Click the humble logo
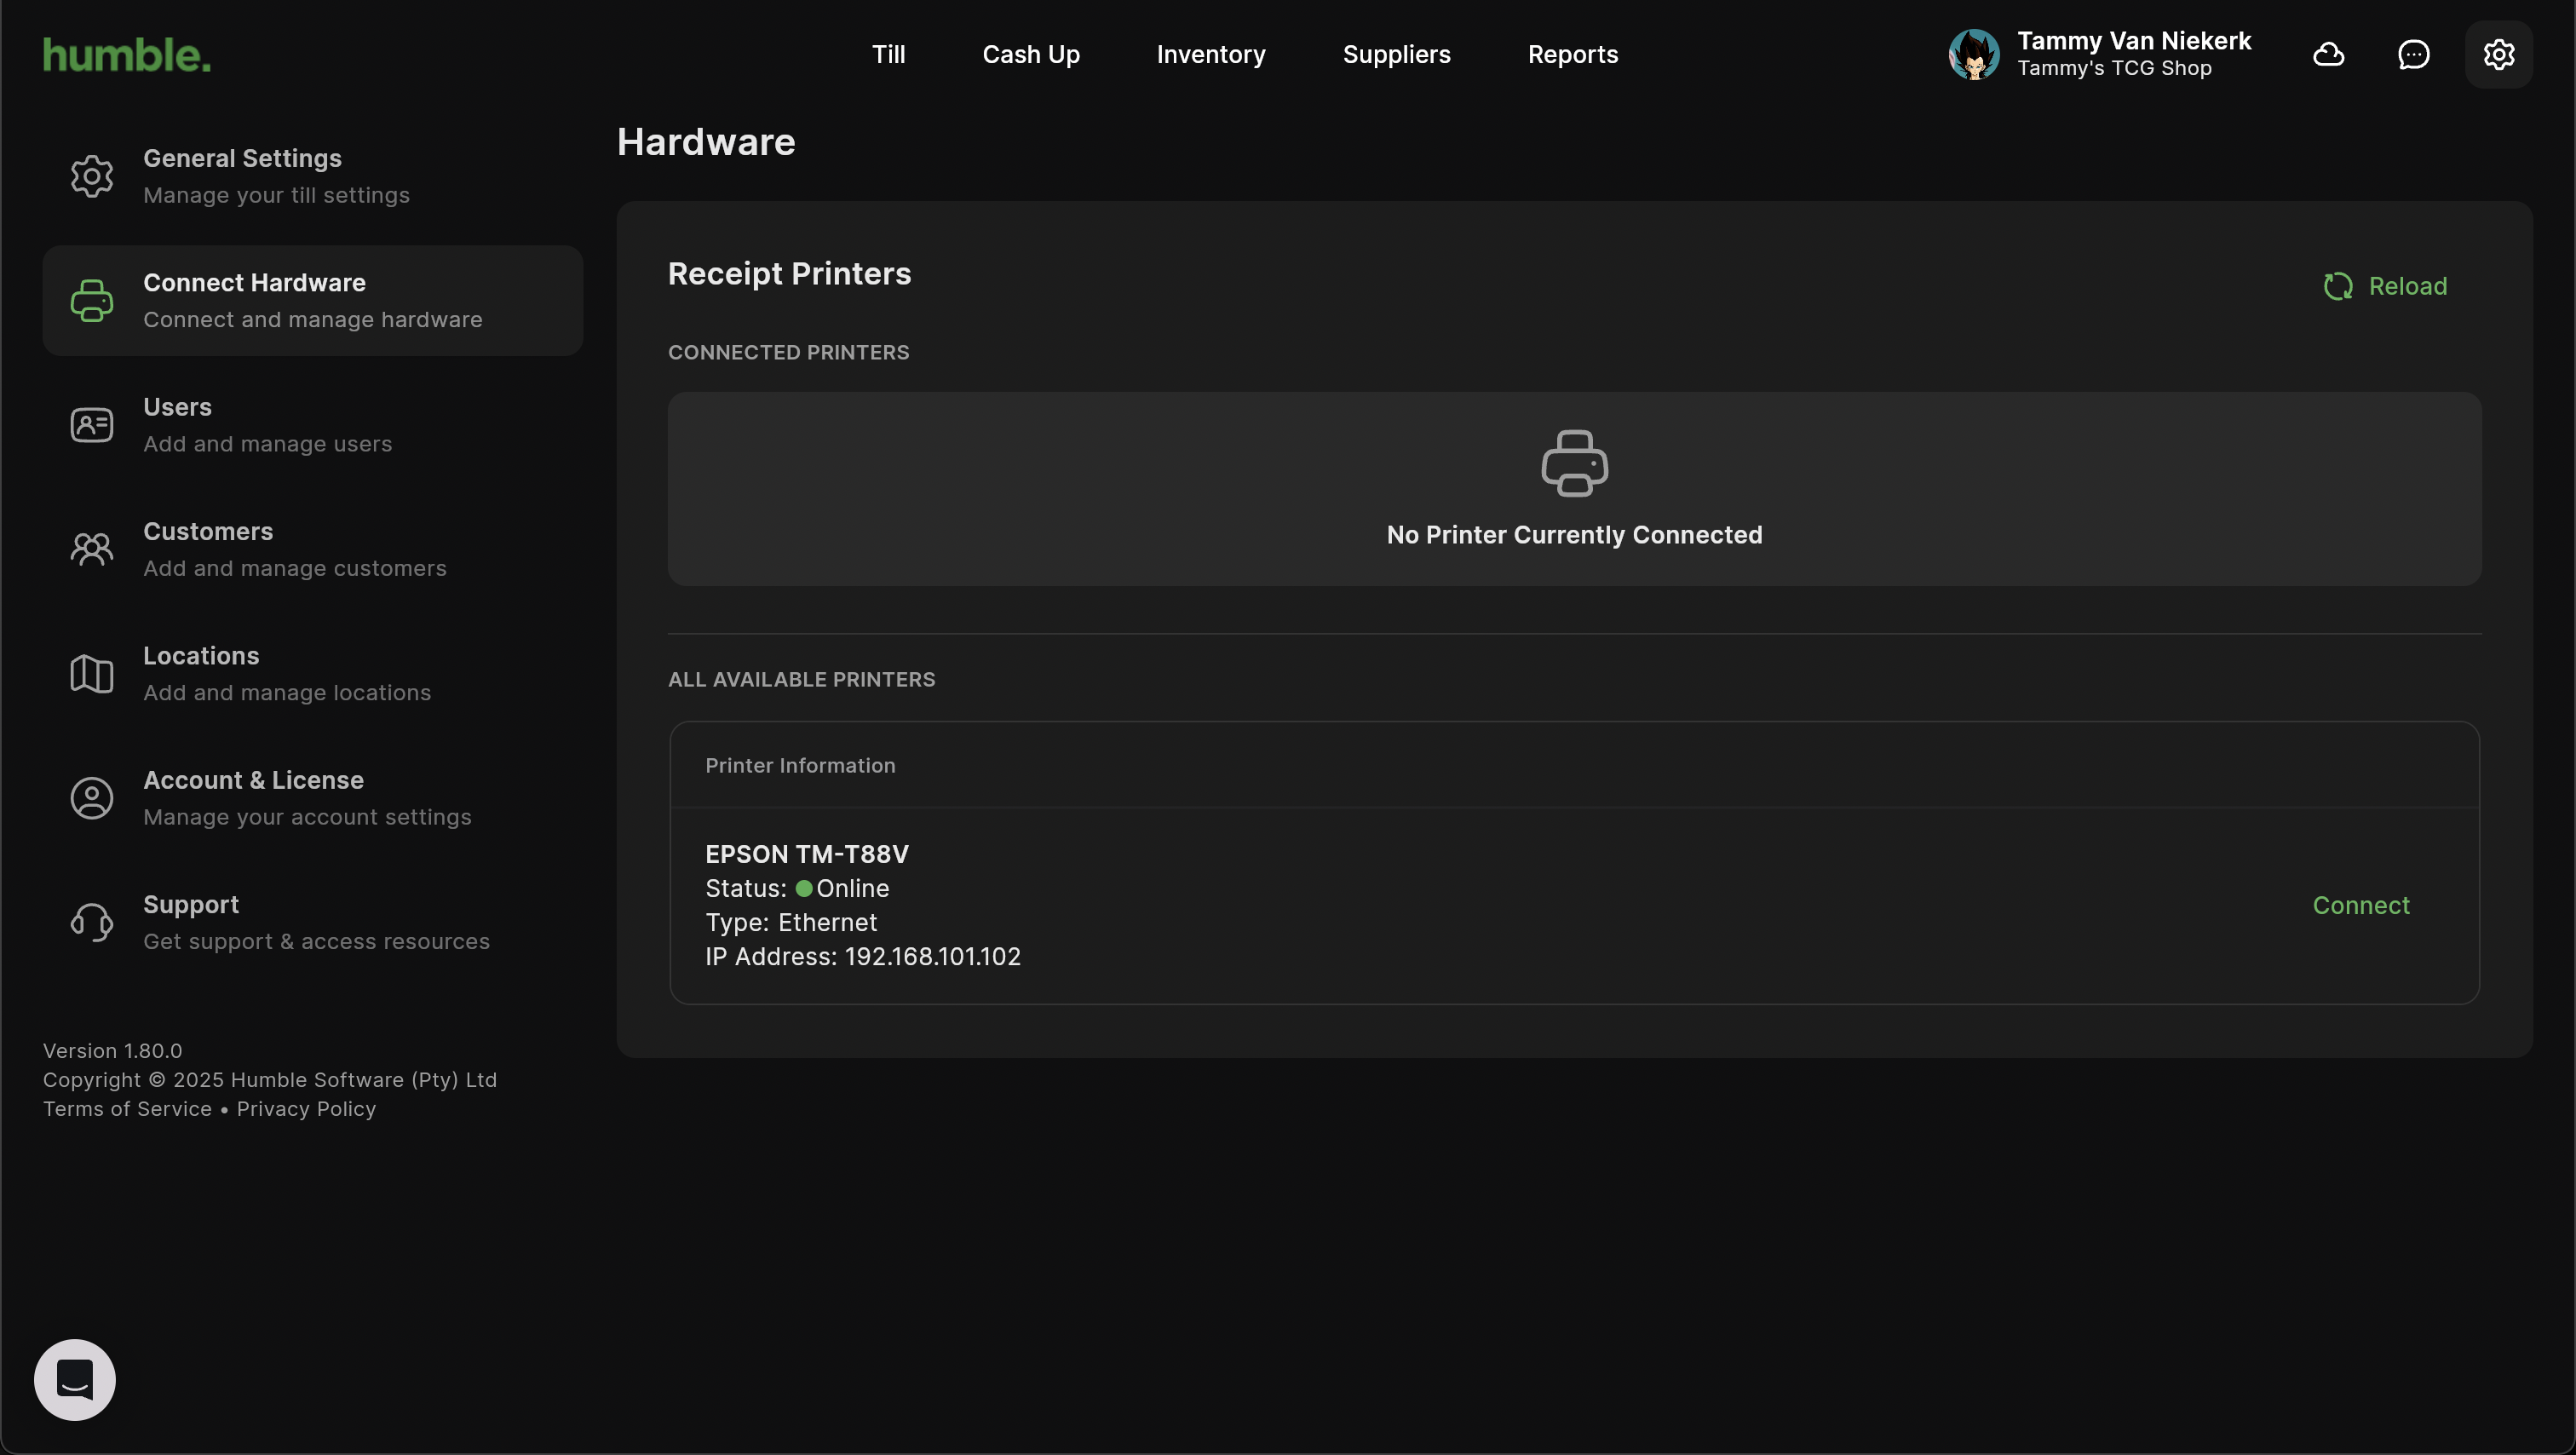 point(127,54)
